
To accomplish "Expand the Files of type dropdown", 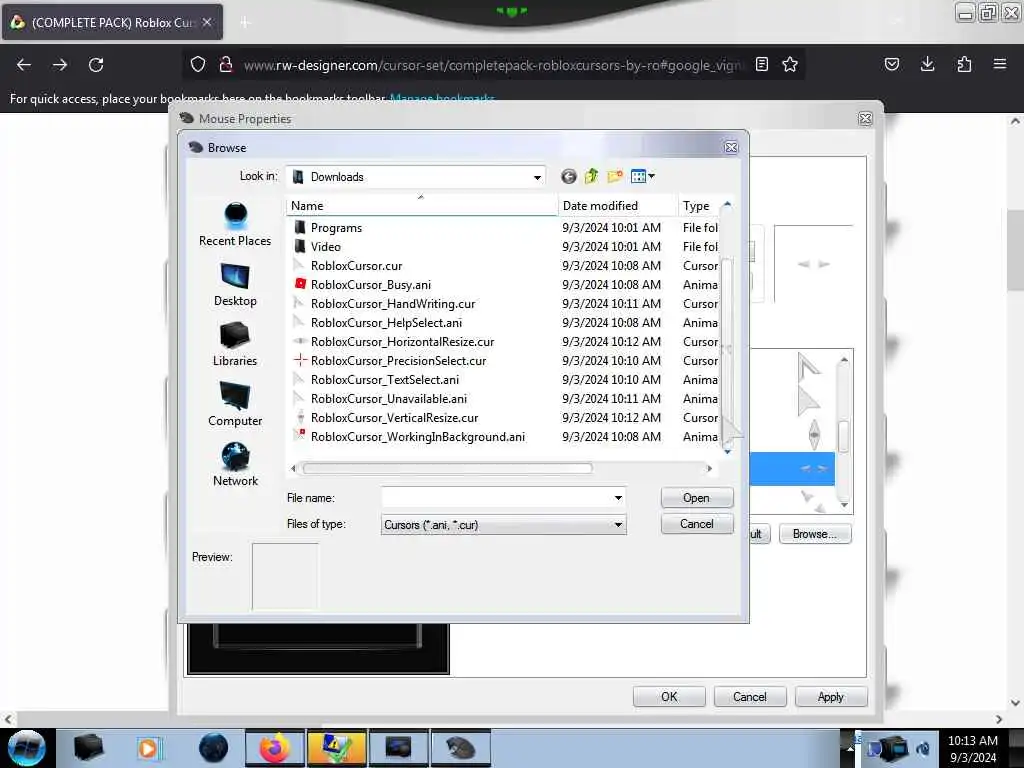I will click(618, 524).
